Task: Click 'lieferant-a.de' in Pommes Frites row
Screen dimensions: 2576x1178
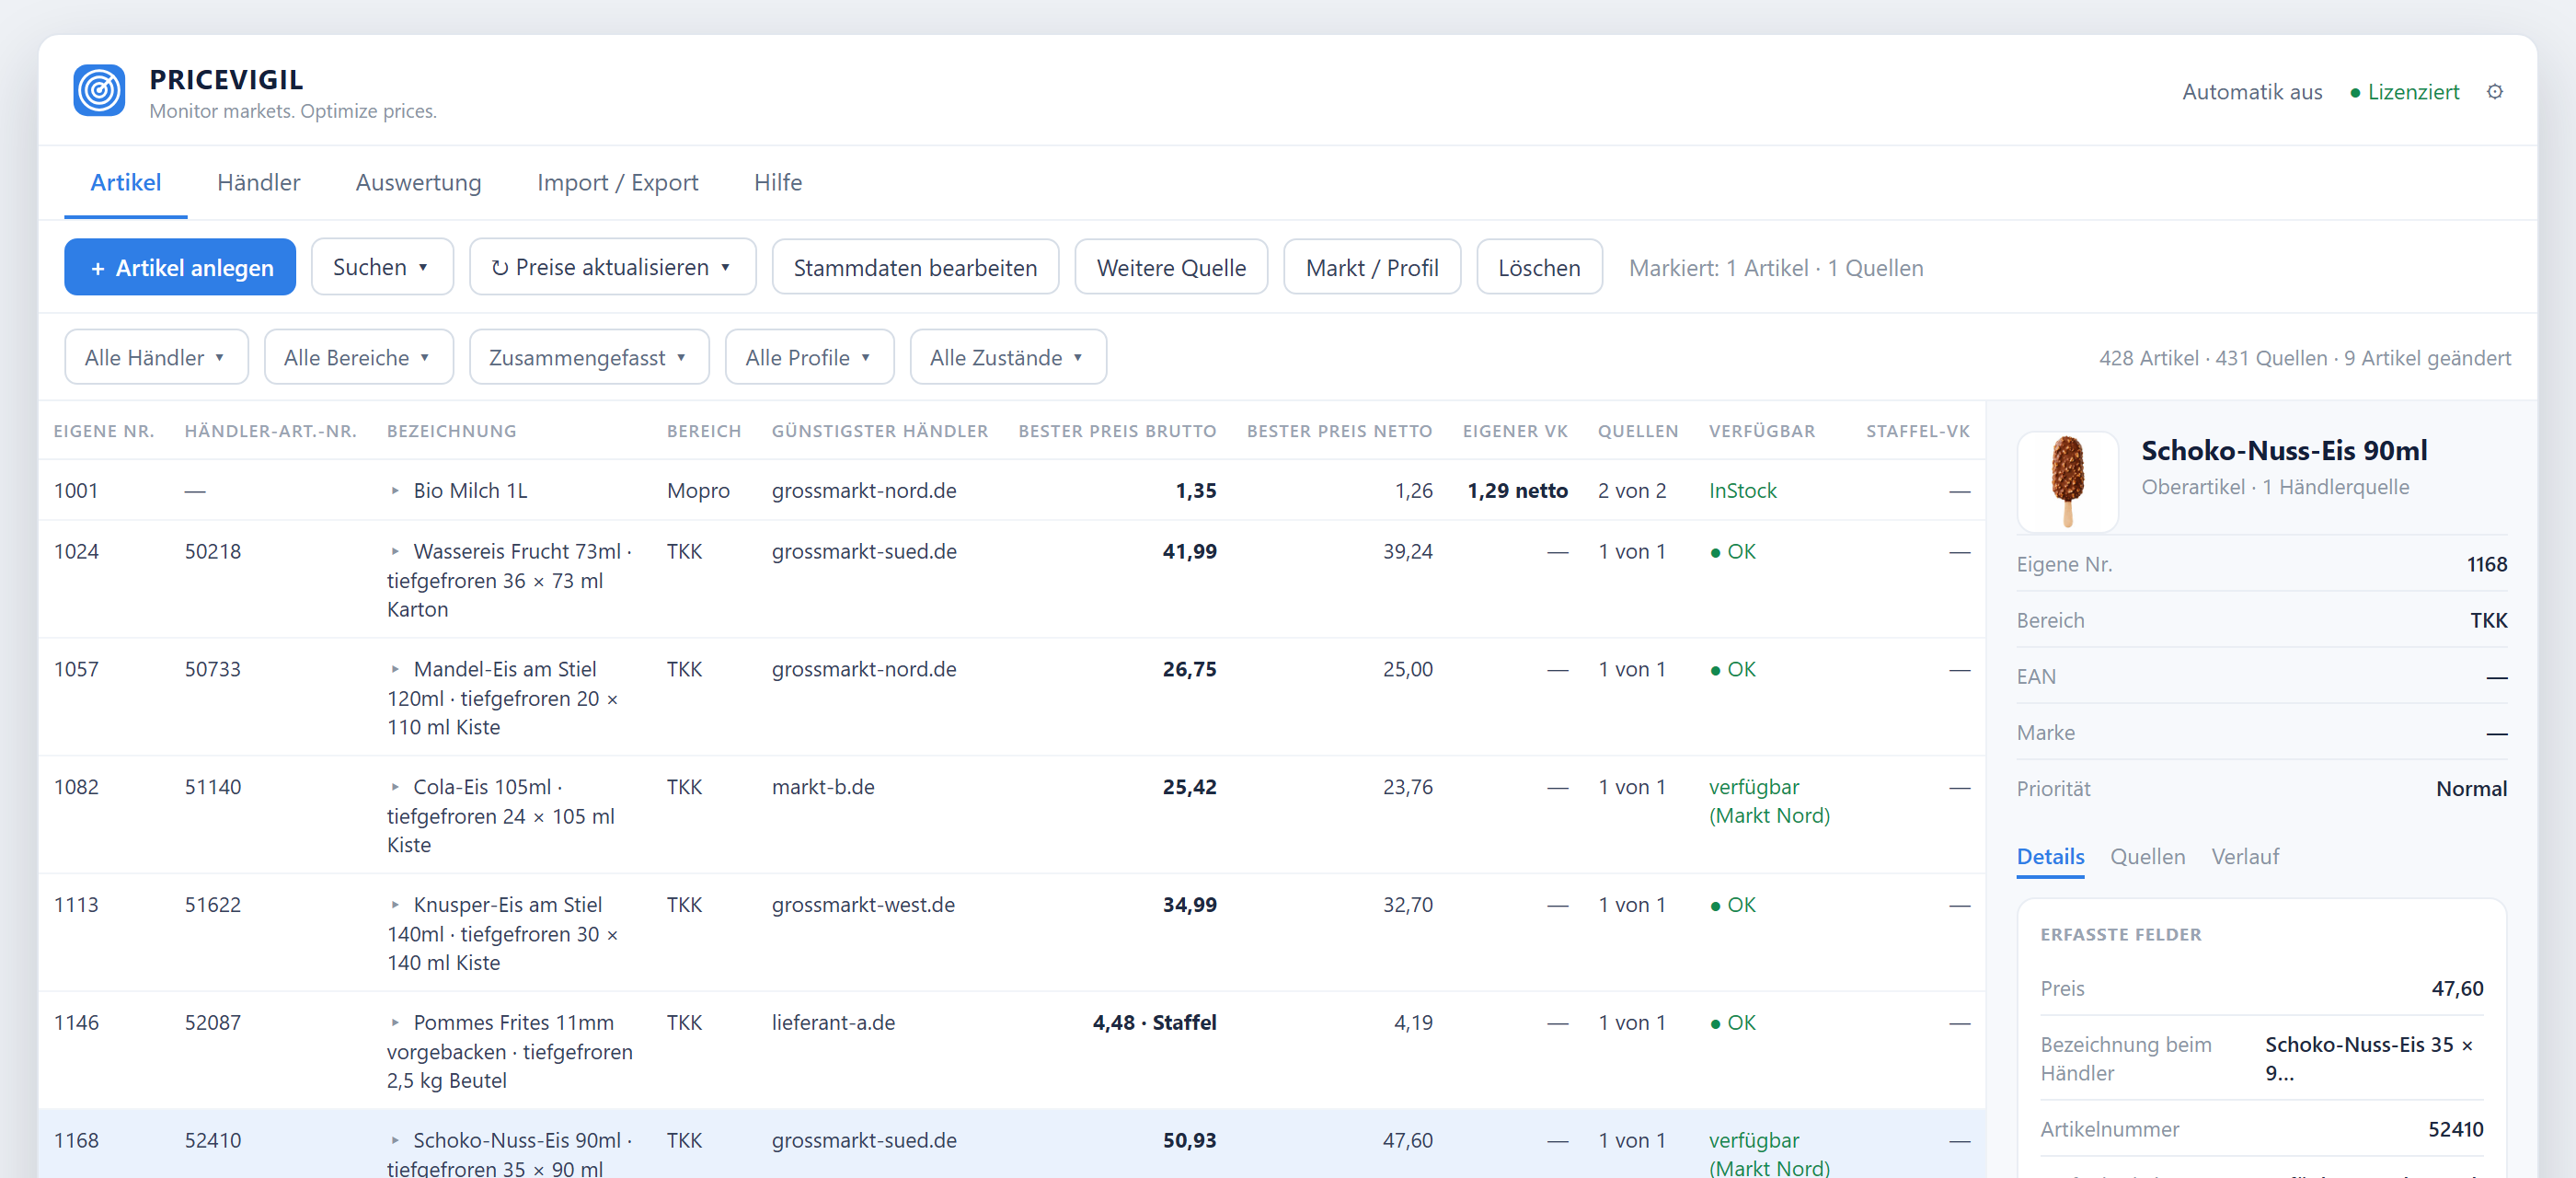Action: point(833,1023)
